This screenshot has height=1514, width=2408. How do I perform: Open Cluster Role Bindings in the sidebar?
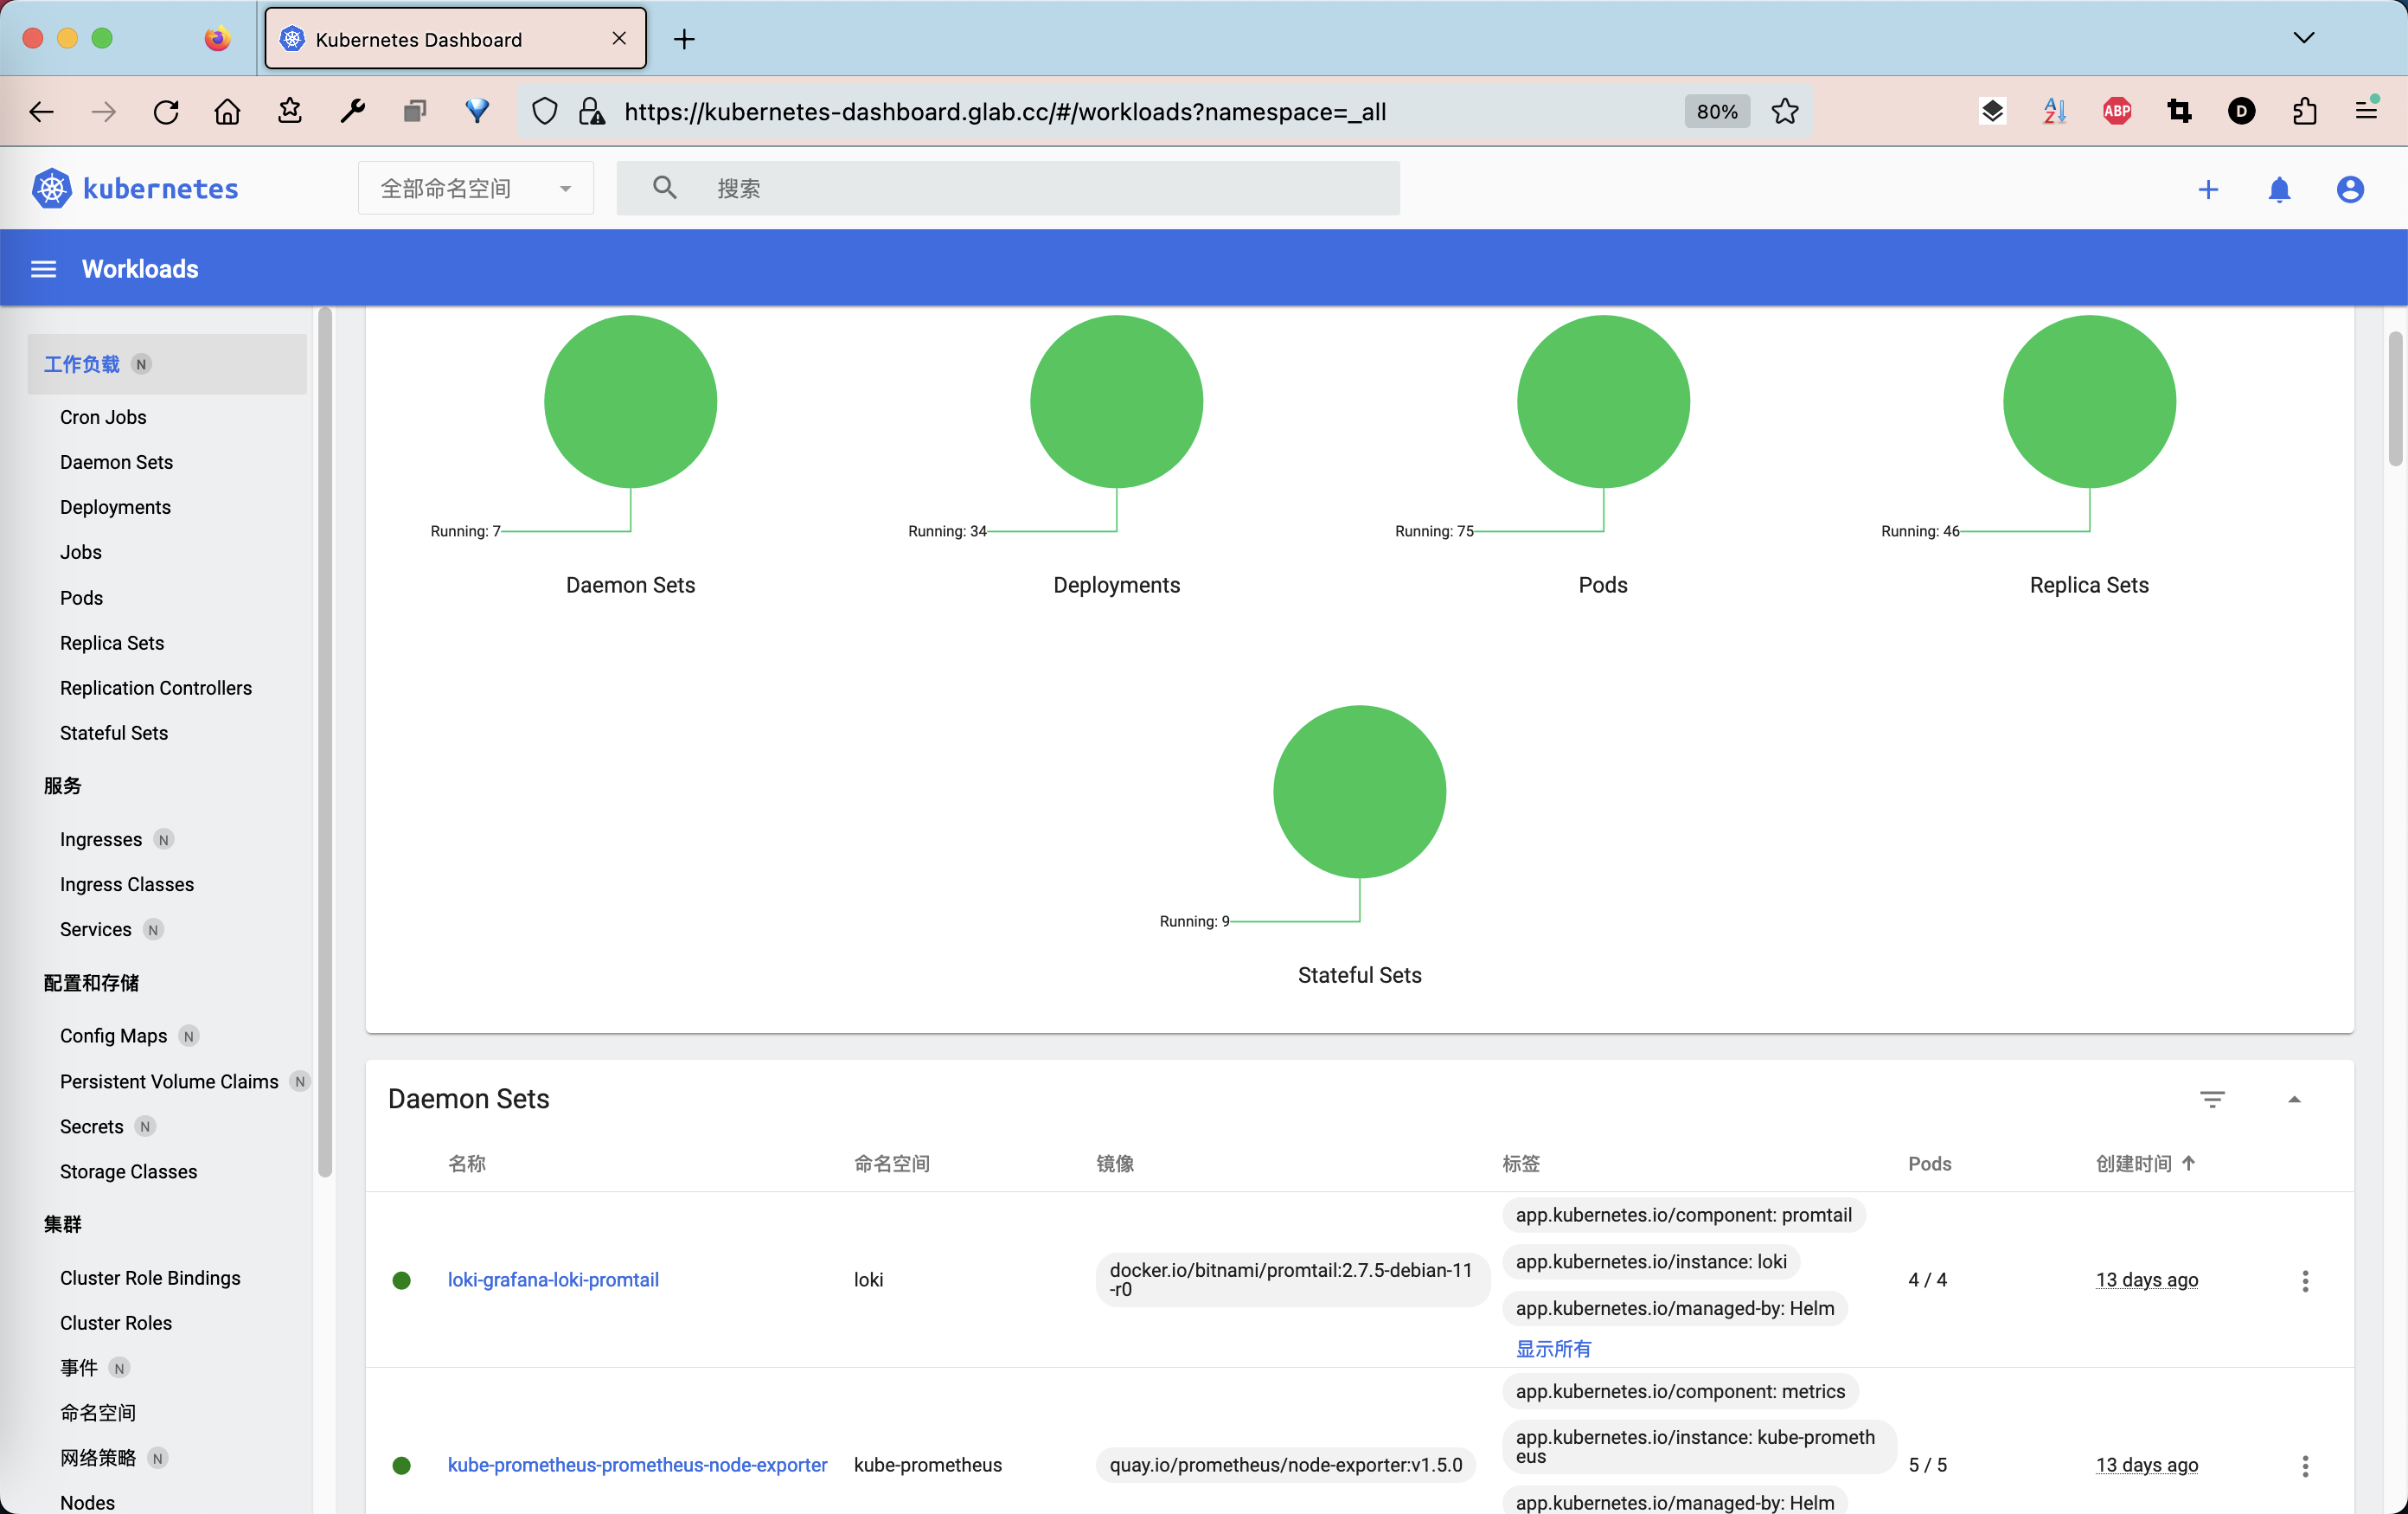(x=150, y=1278)
